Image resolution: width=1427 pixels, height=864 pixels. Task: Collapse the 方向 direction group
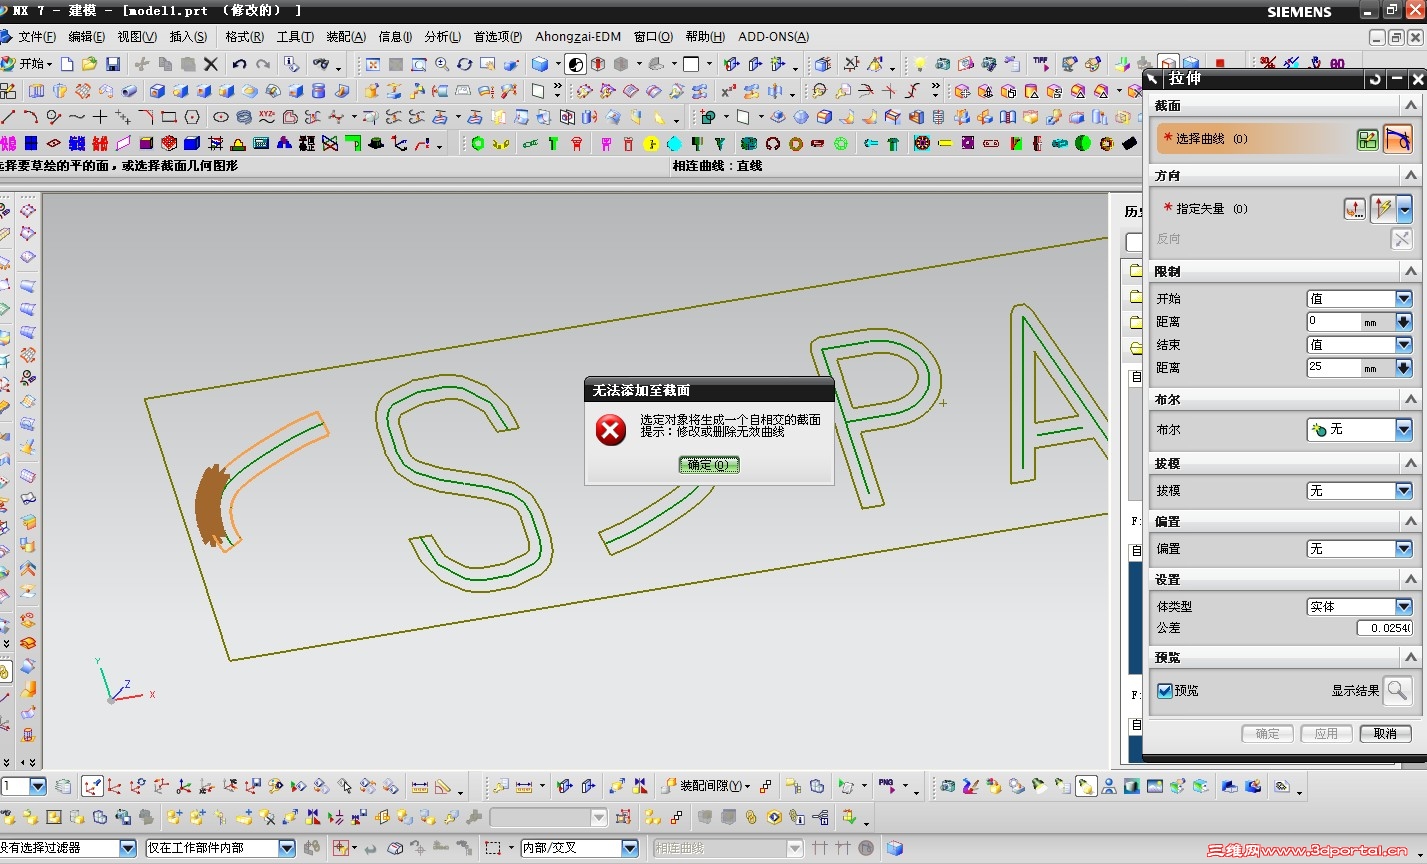(x=1410, y=175)
